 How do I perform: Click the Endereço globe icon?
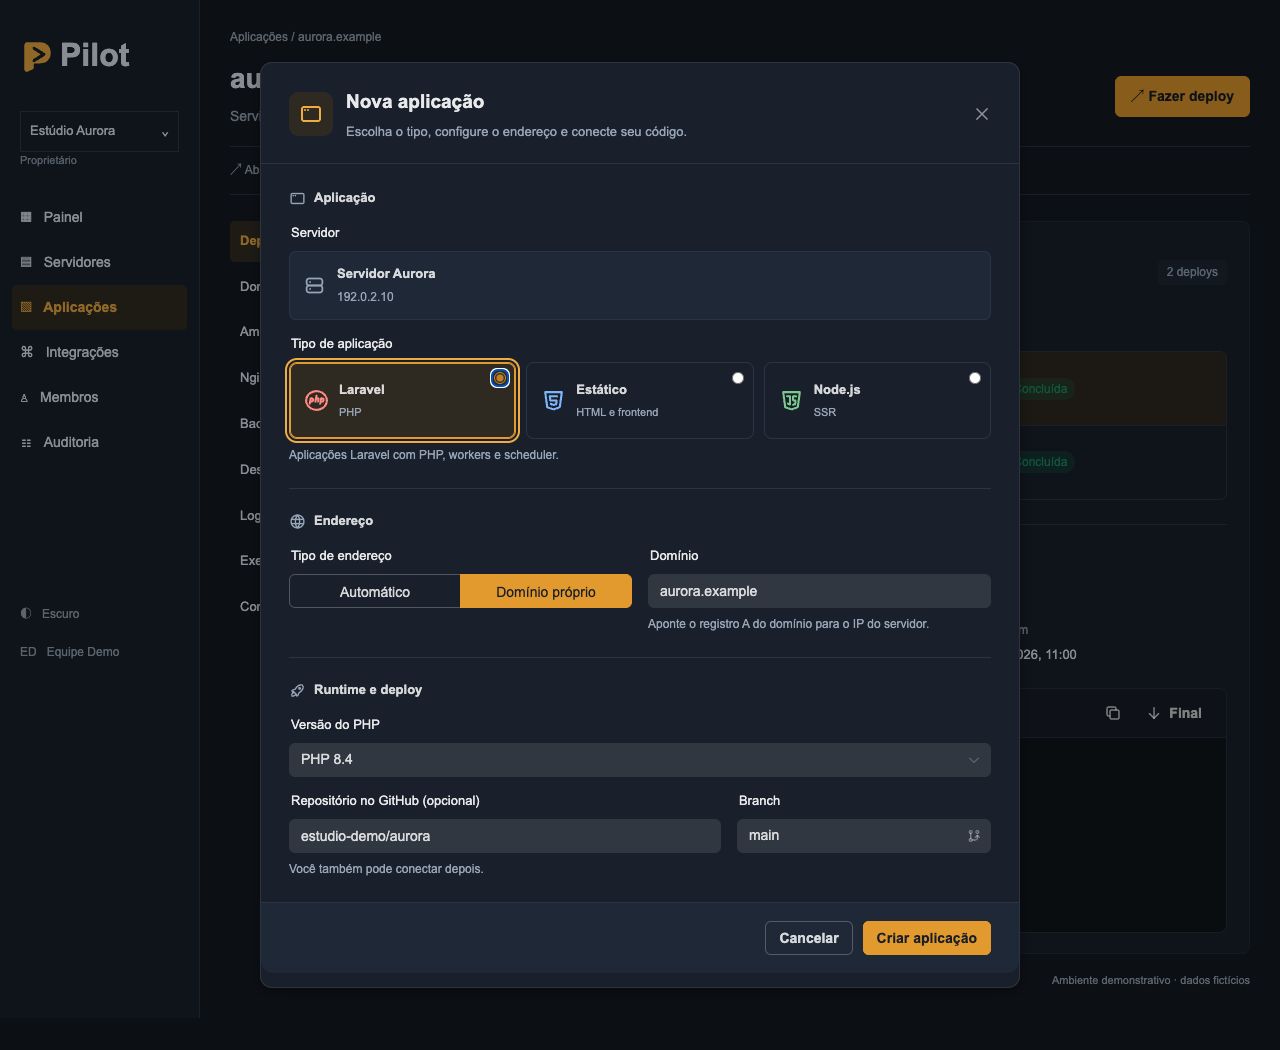point(297,521)
